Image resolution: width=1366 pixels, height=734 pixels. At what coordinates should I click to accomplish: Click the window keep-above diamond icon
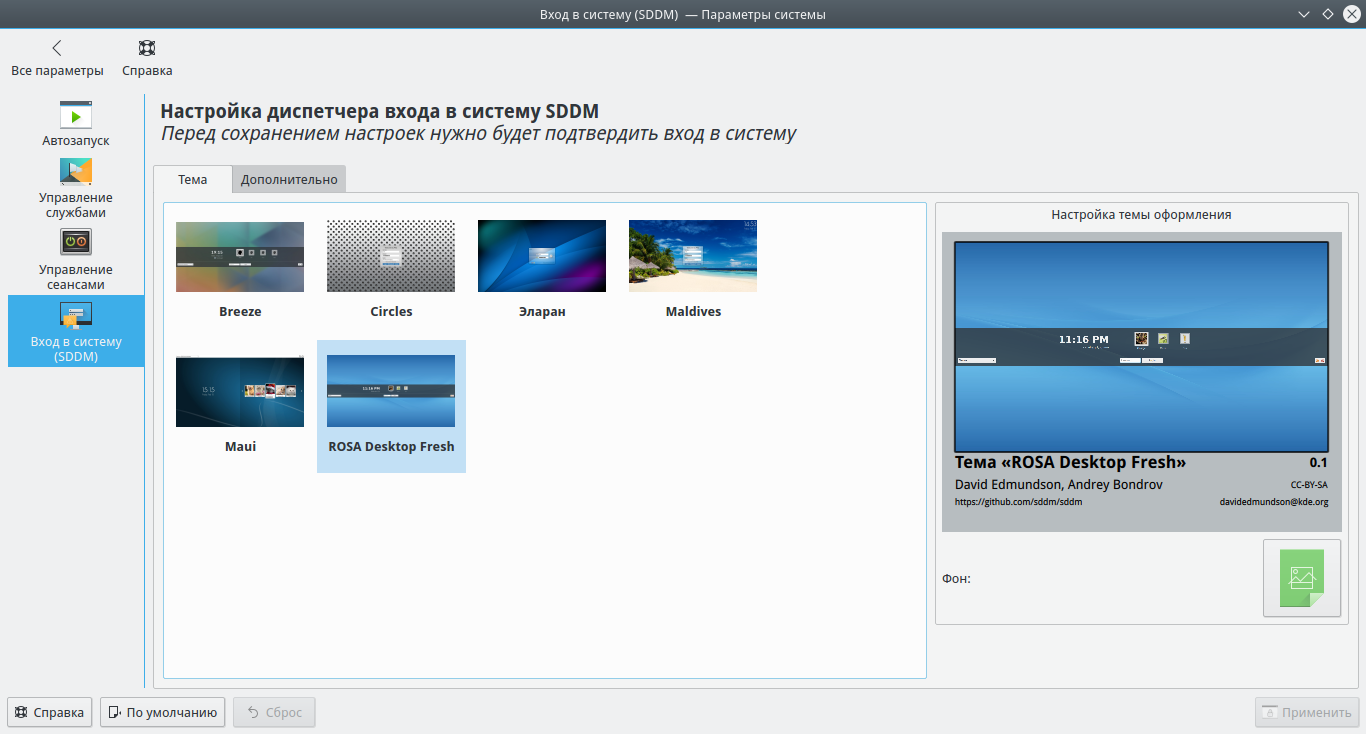(1327, 14)
